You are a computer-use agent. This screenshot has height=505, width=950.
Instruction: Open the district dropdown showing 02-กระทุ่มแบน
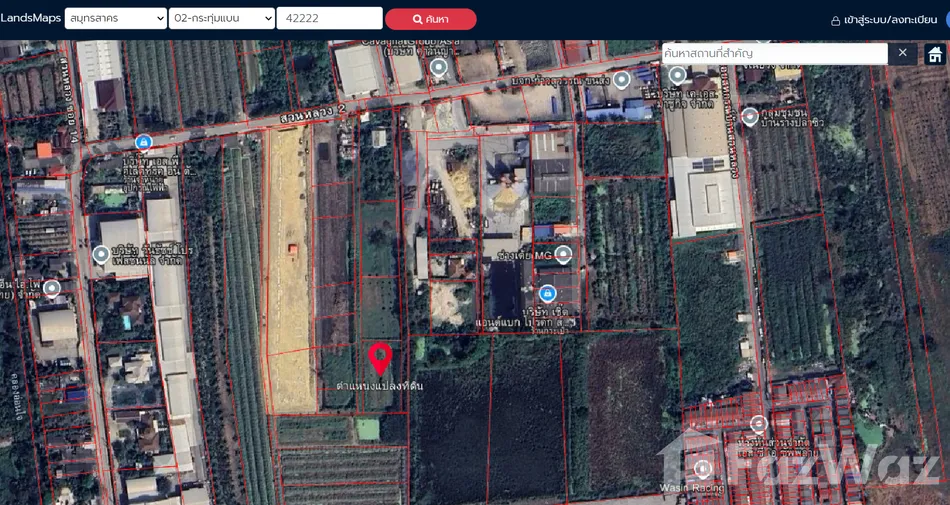[221, 19]
